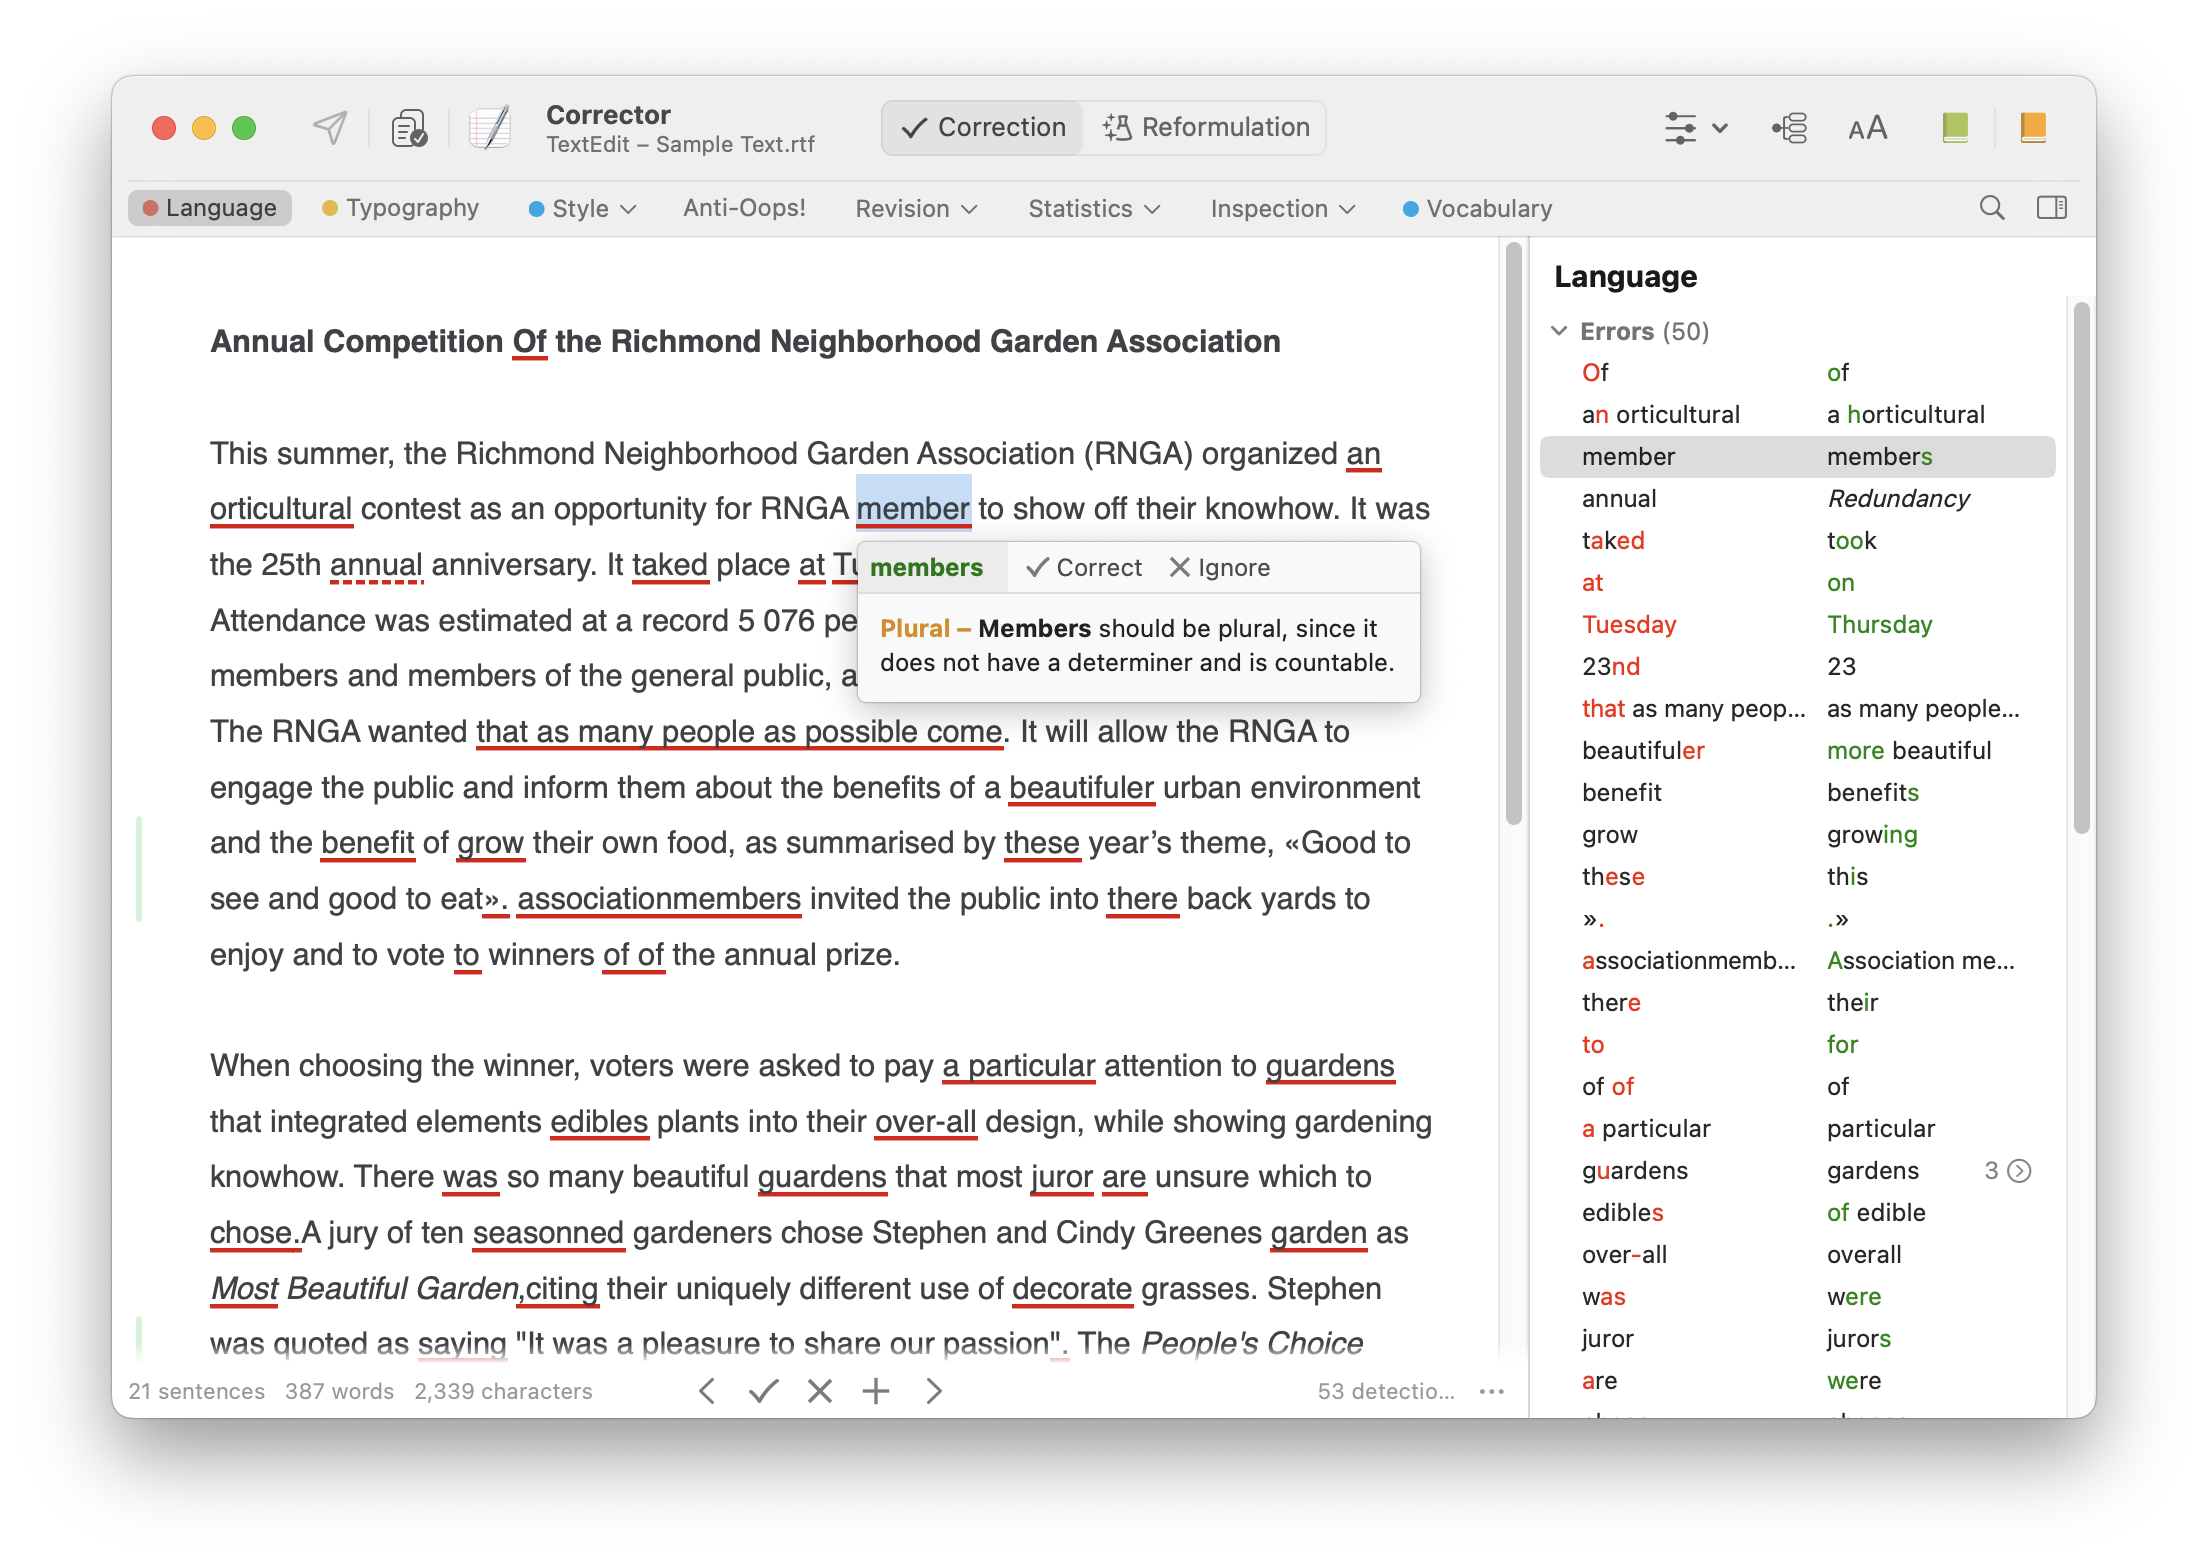The width and height of the screenshot is (2208, 1566).
Task: Switch to Reformulation mode
Action: 1206,128
